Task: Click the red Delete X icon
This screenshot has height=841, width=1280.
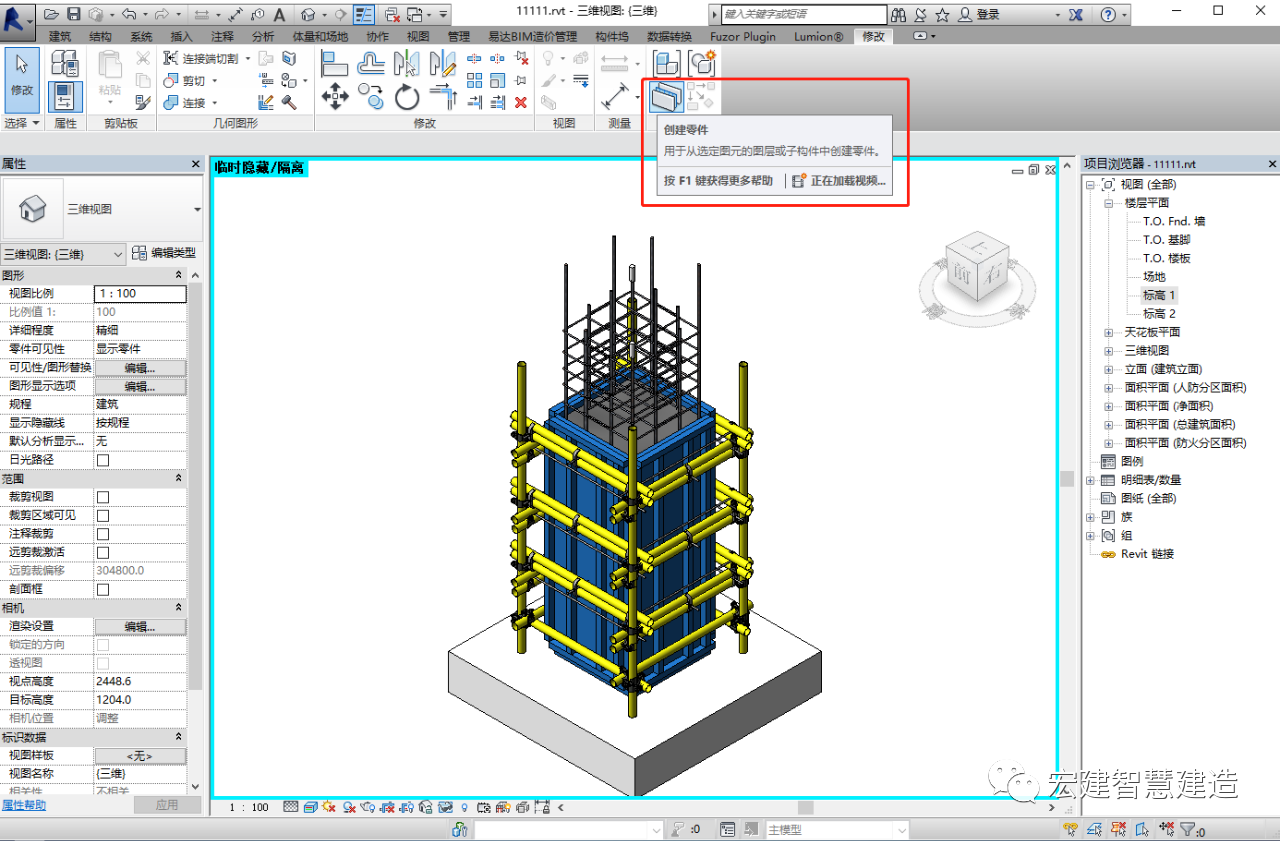Action: pyautogui.click(x=520, y=102)
